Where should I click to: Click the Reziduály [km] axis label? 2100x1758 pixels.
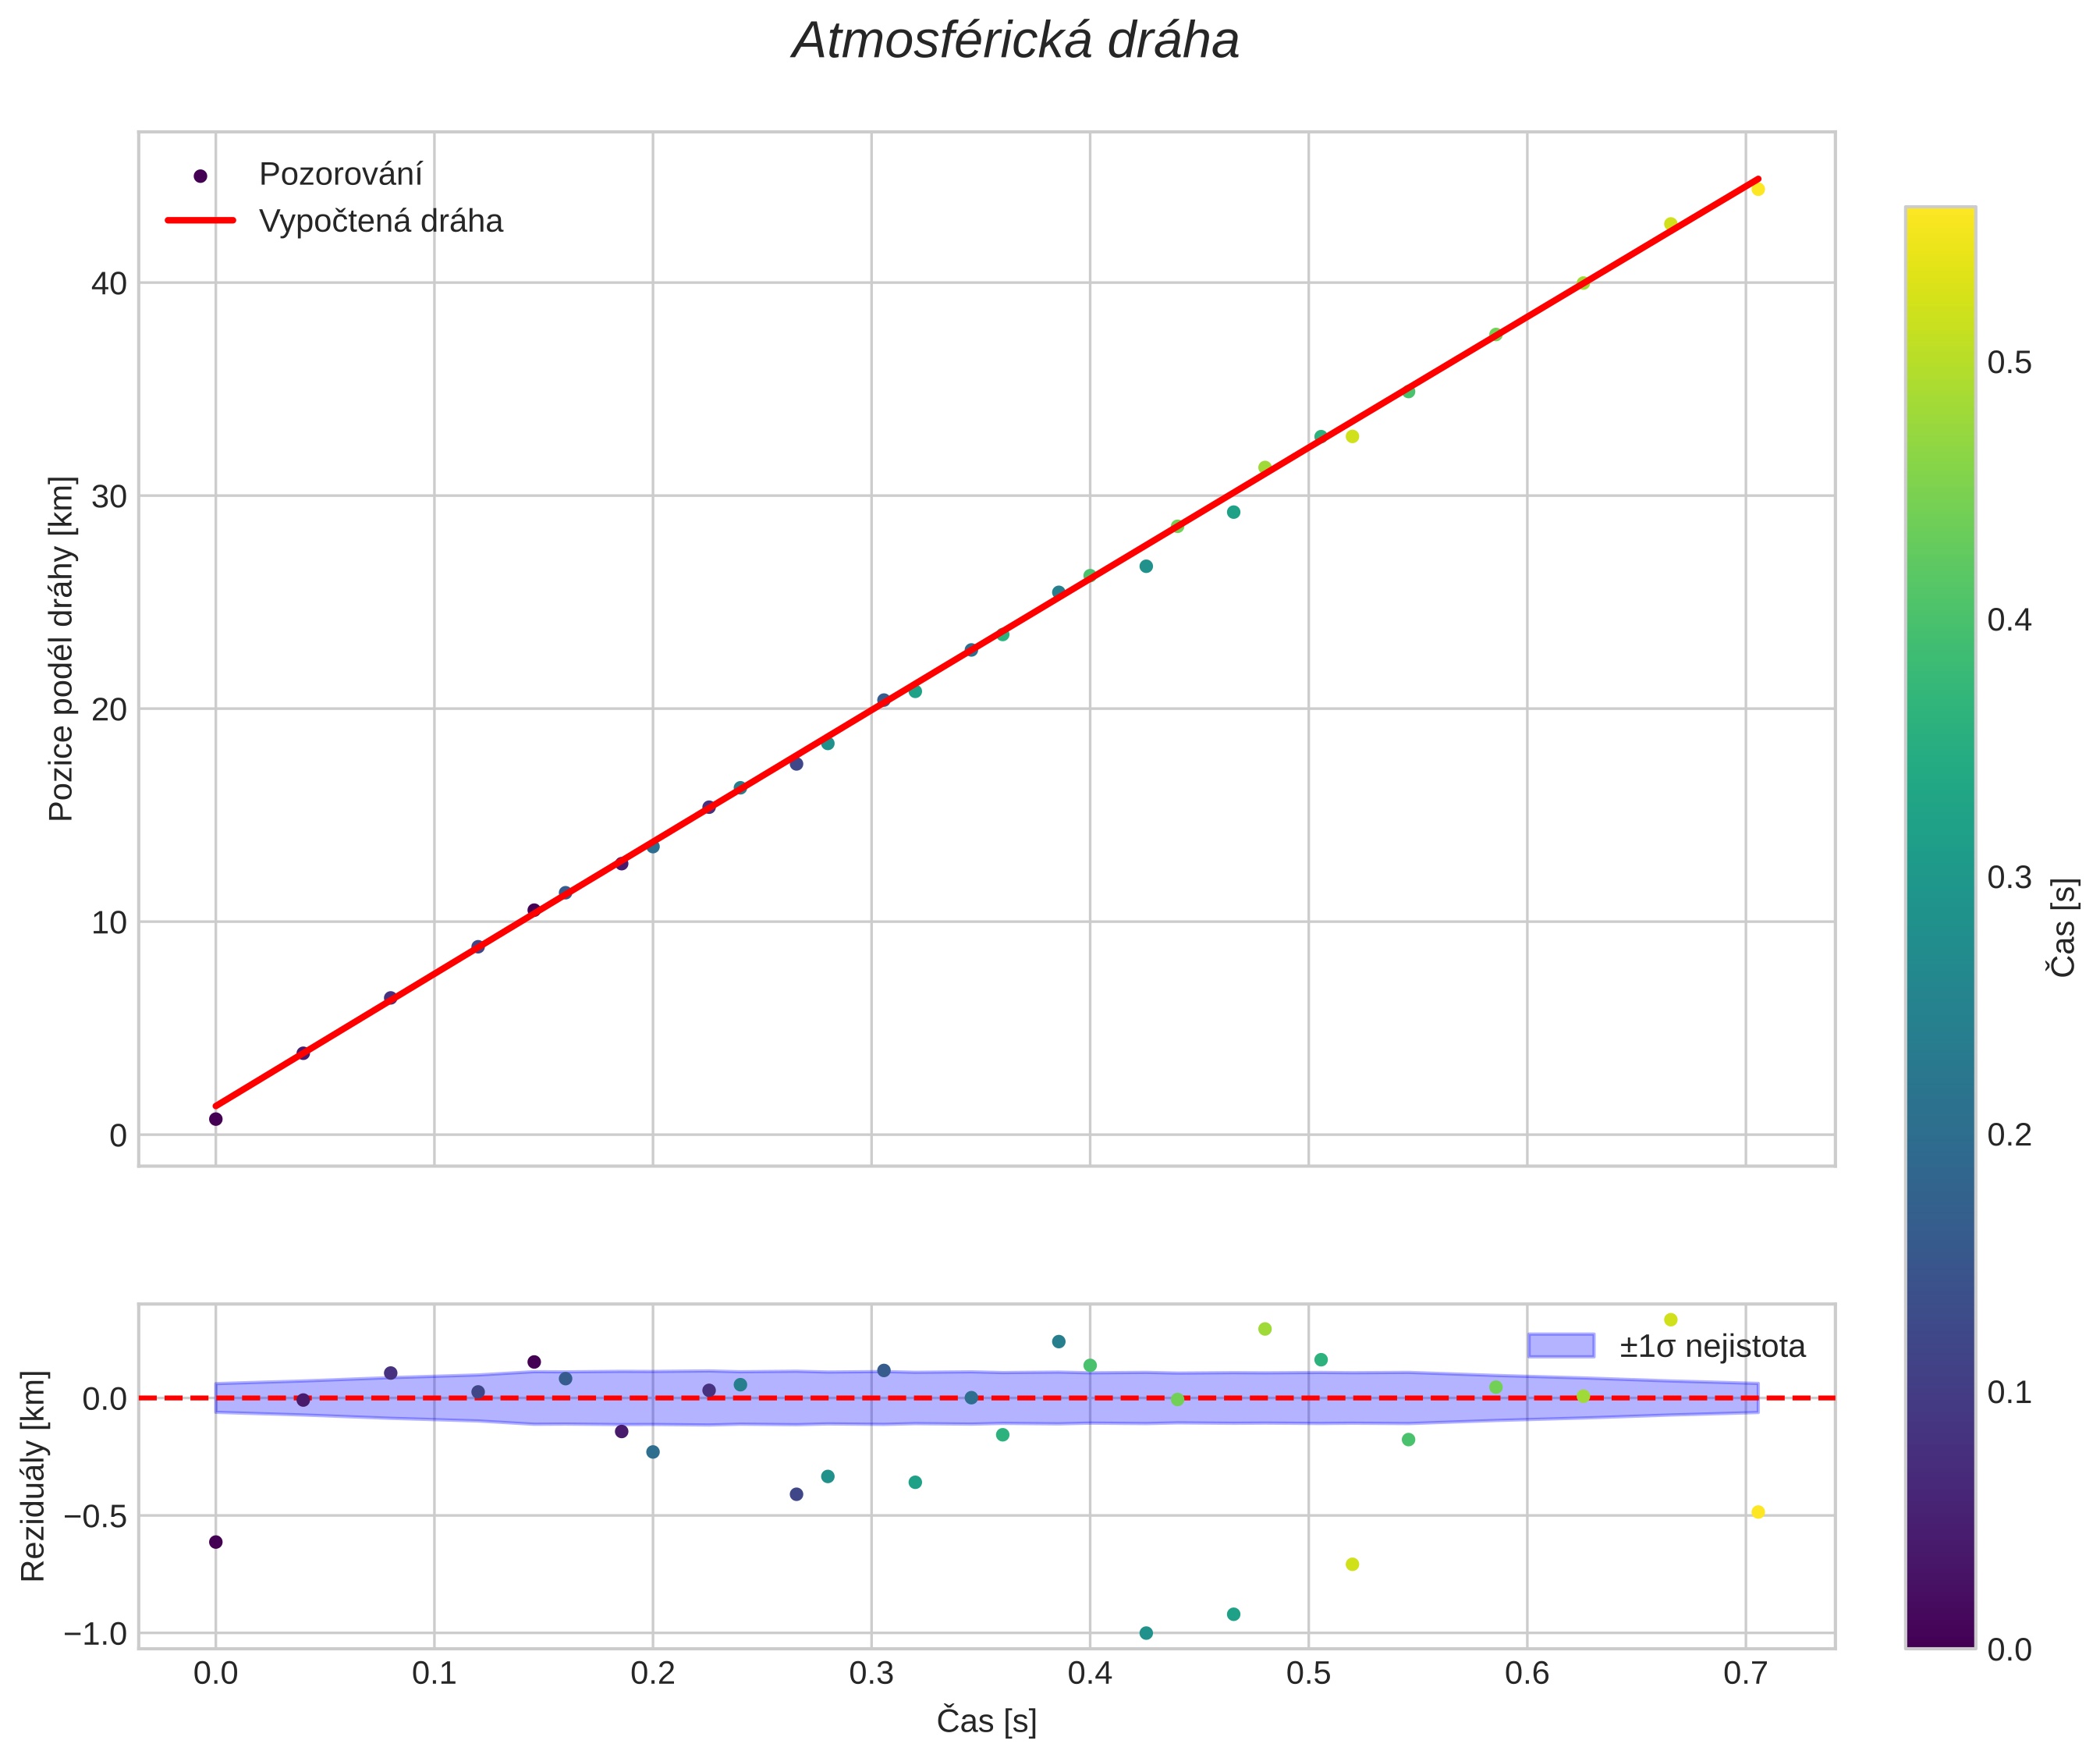click(33, 1476)
